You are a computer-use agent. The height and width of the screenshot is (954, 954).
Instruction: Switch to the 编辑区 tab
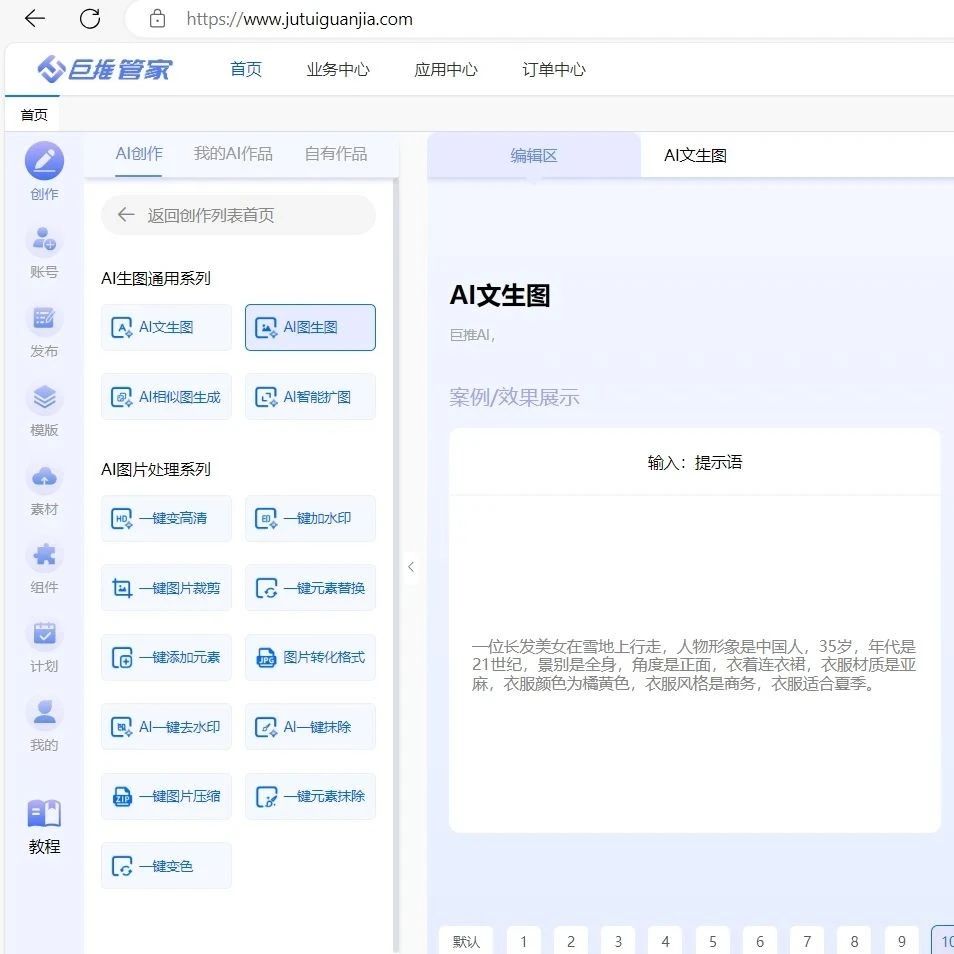(534, 156)
